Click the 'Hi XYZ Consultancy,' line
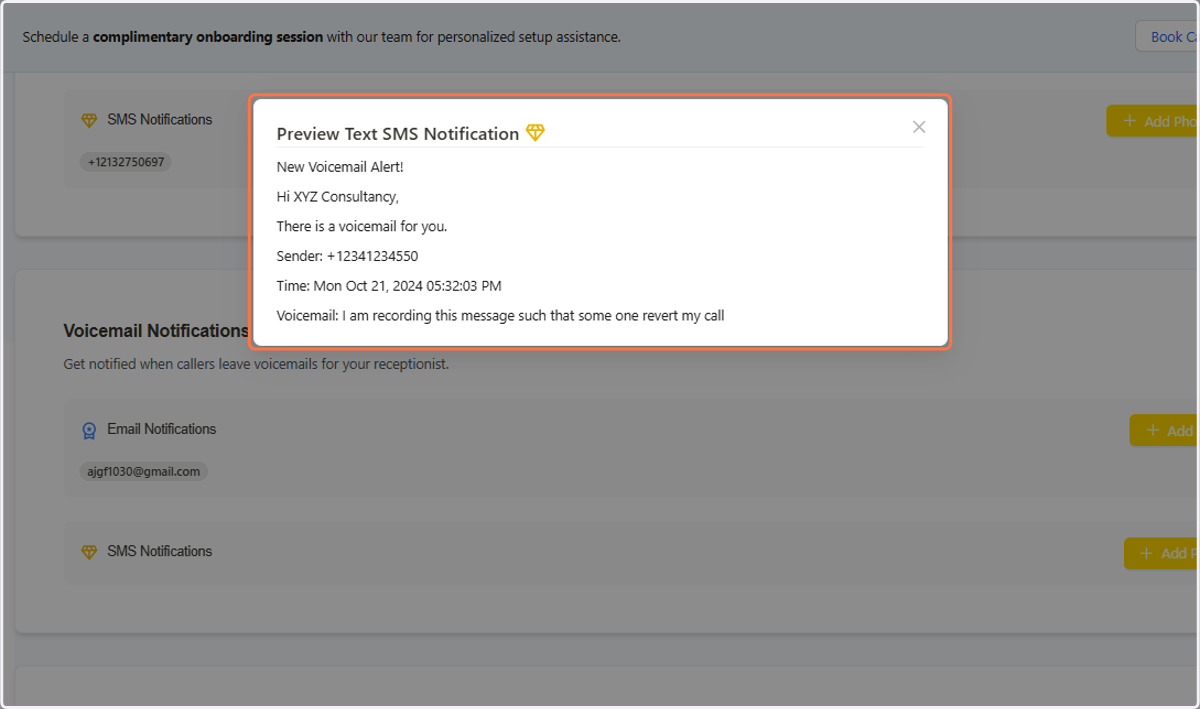This screenshot has width=1200, height=709. pyautogui.click(x=338, y=197)
